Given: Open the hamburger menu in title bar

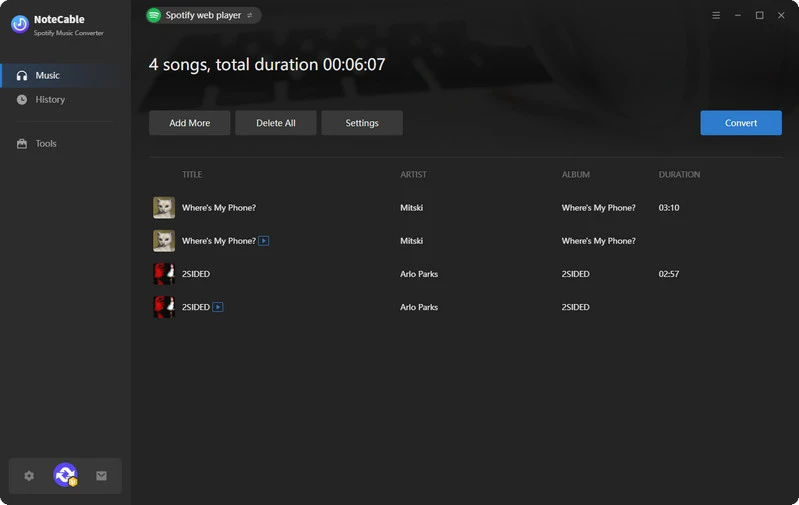Looking at the screenshot, I should coord(716,16).
